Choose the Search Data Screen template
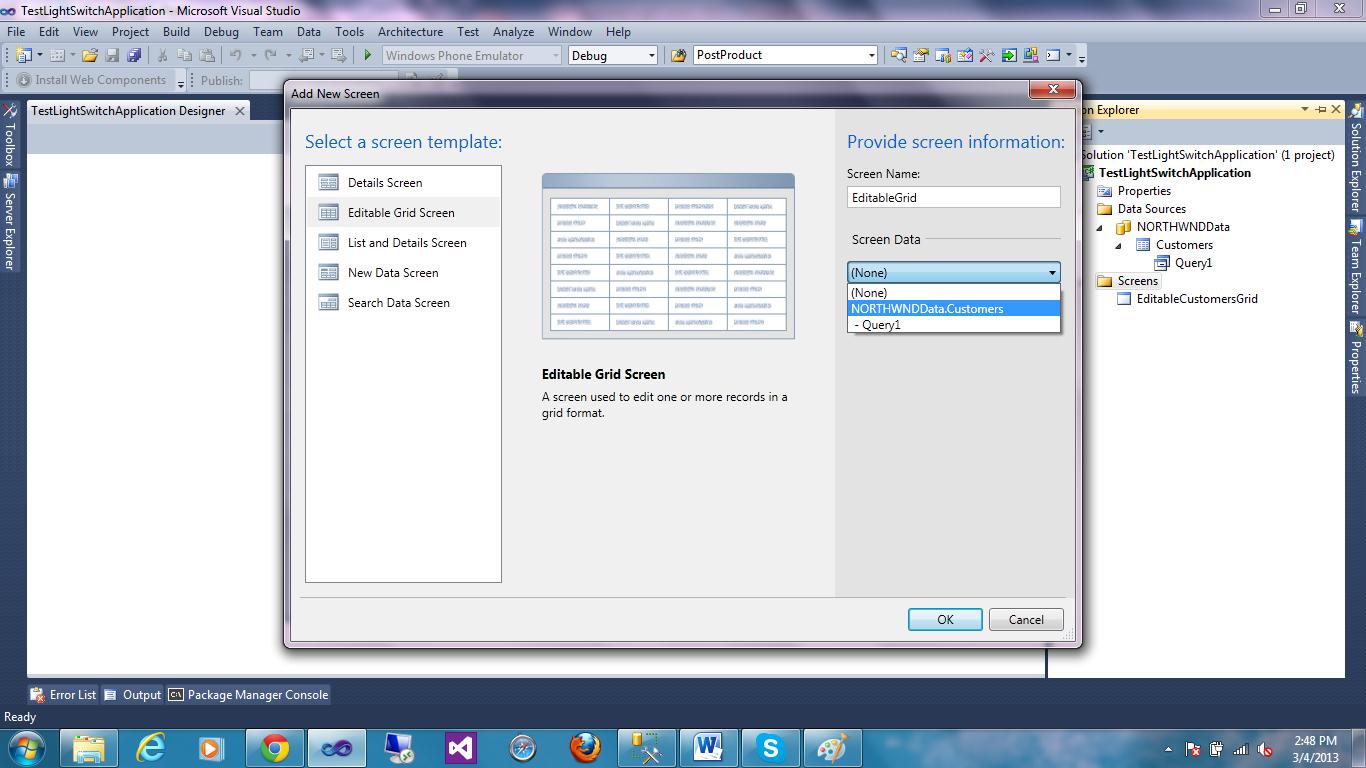Screen dimensions: 1366x768 (x=403, y=302)
